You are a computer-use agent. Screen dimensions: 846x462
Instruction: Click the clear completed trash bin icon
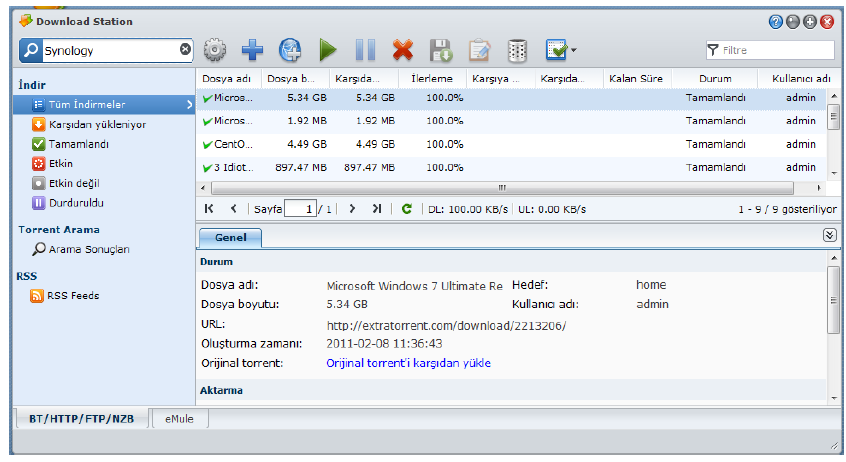click(x=516, y=49)
